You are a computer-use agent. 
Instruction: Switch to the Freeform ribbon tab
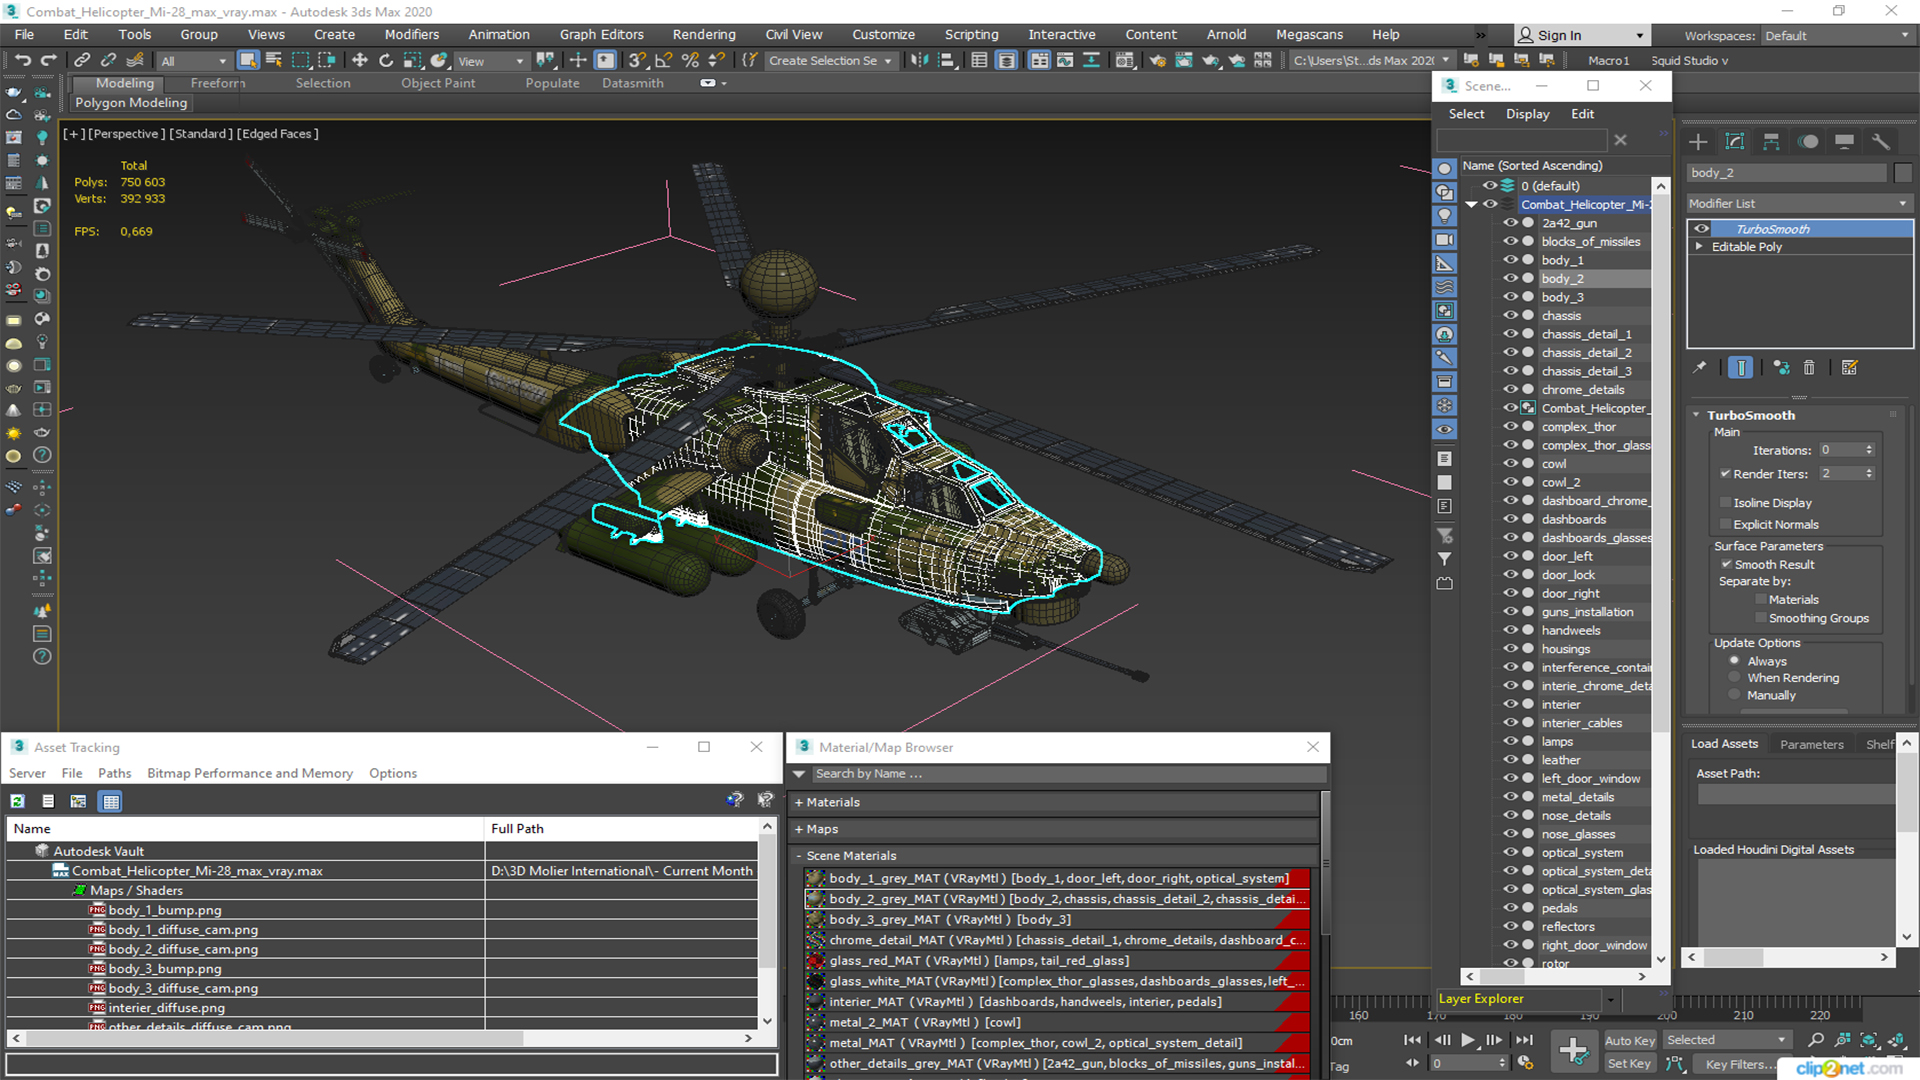(217, 83)
